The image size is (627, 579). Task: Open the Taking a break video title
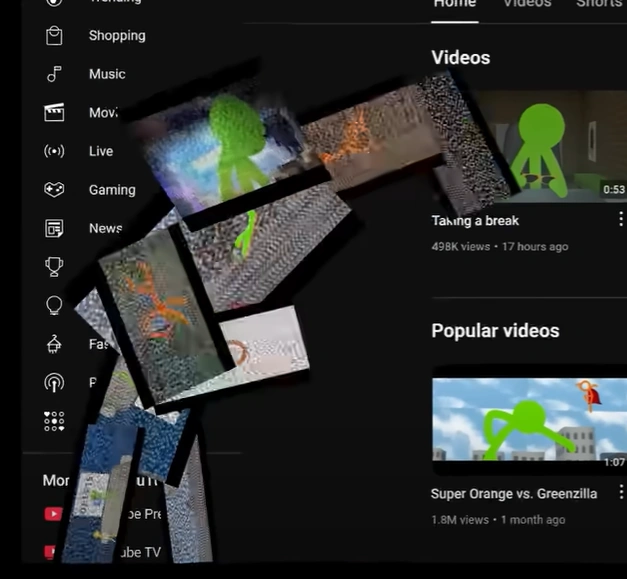pos(475,221)
